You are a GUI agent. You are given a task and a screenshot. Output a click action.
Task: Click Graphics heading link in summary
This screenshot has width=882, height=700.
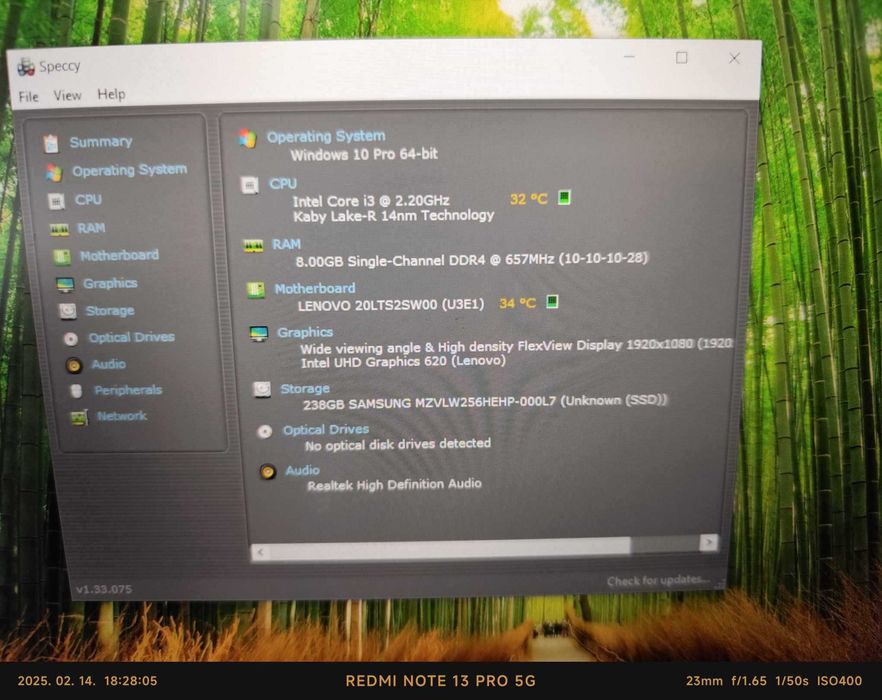(305, 332)
